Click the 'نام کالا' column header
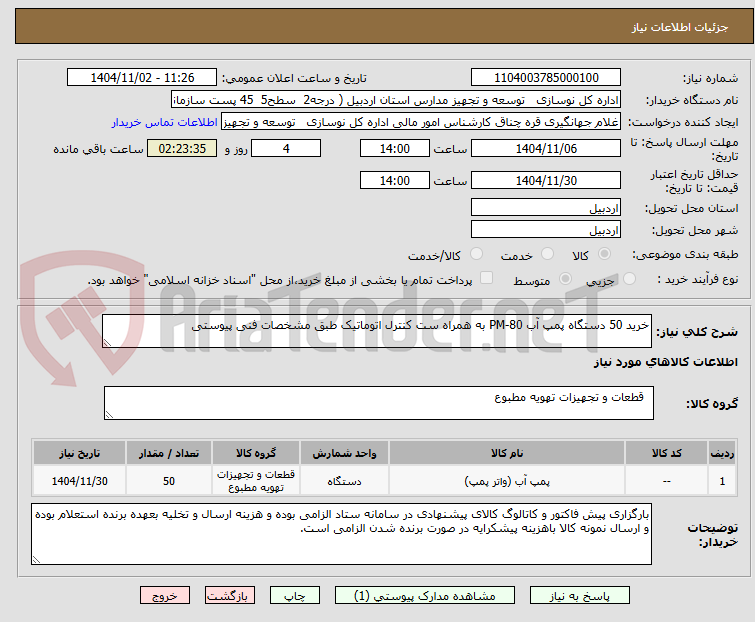755x622 pixels. (x=507, y=453)
